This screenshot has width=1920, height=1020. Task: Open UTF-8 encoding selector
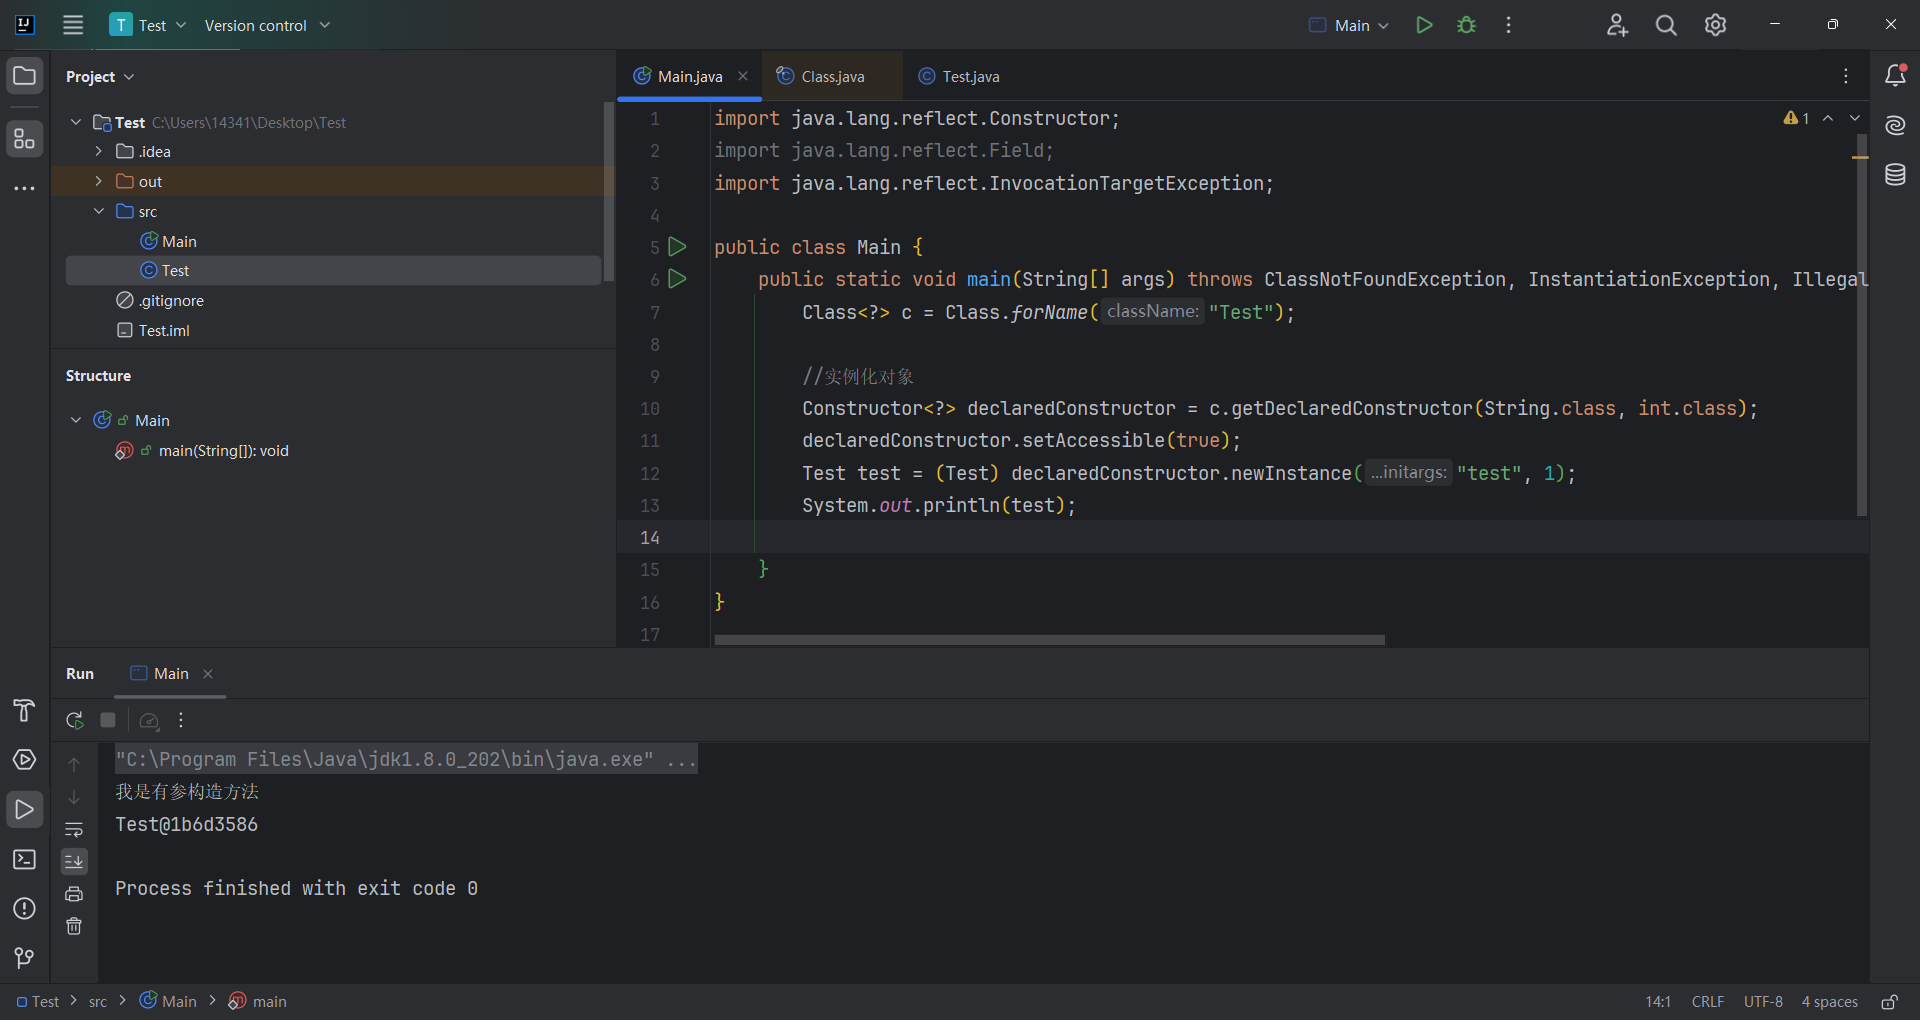1763,1002
